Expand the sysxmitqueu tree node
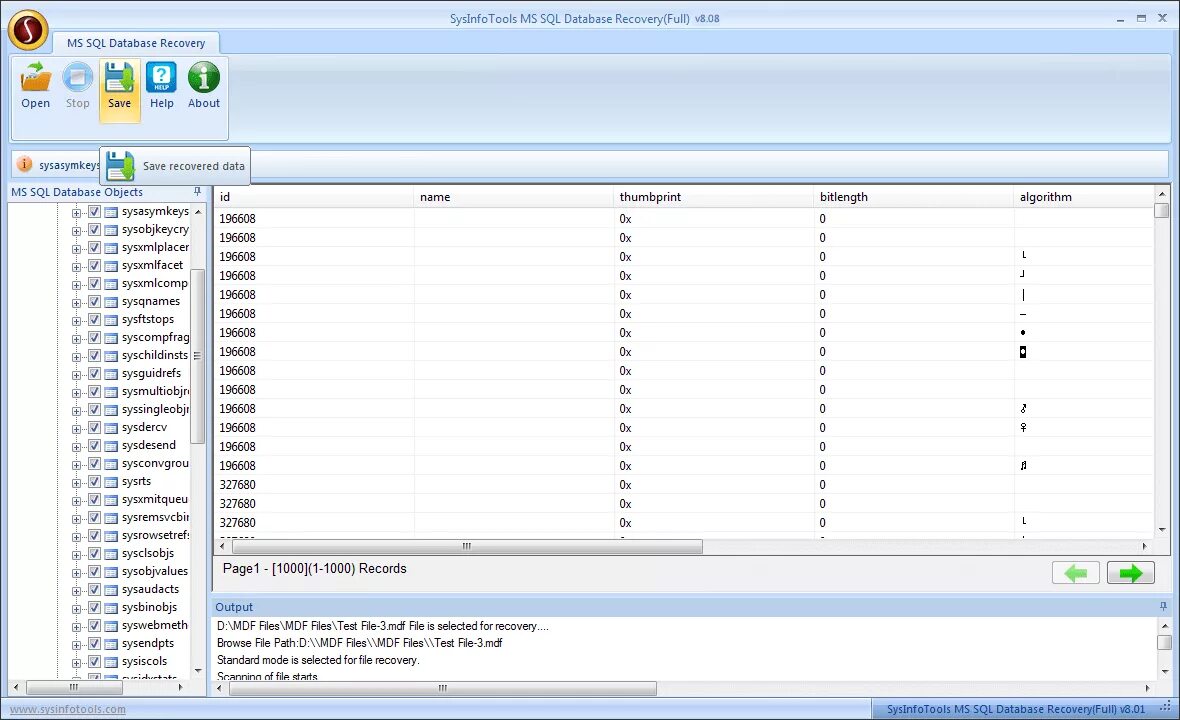This screenshot has height=720, width=1180. 76,501
